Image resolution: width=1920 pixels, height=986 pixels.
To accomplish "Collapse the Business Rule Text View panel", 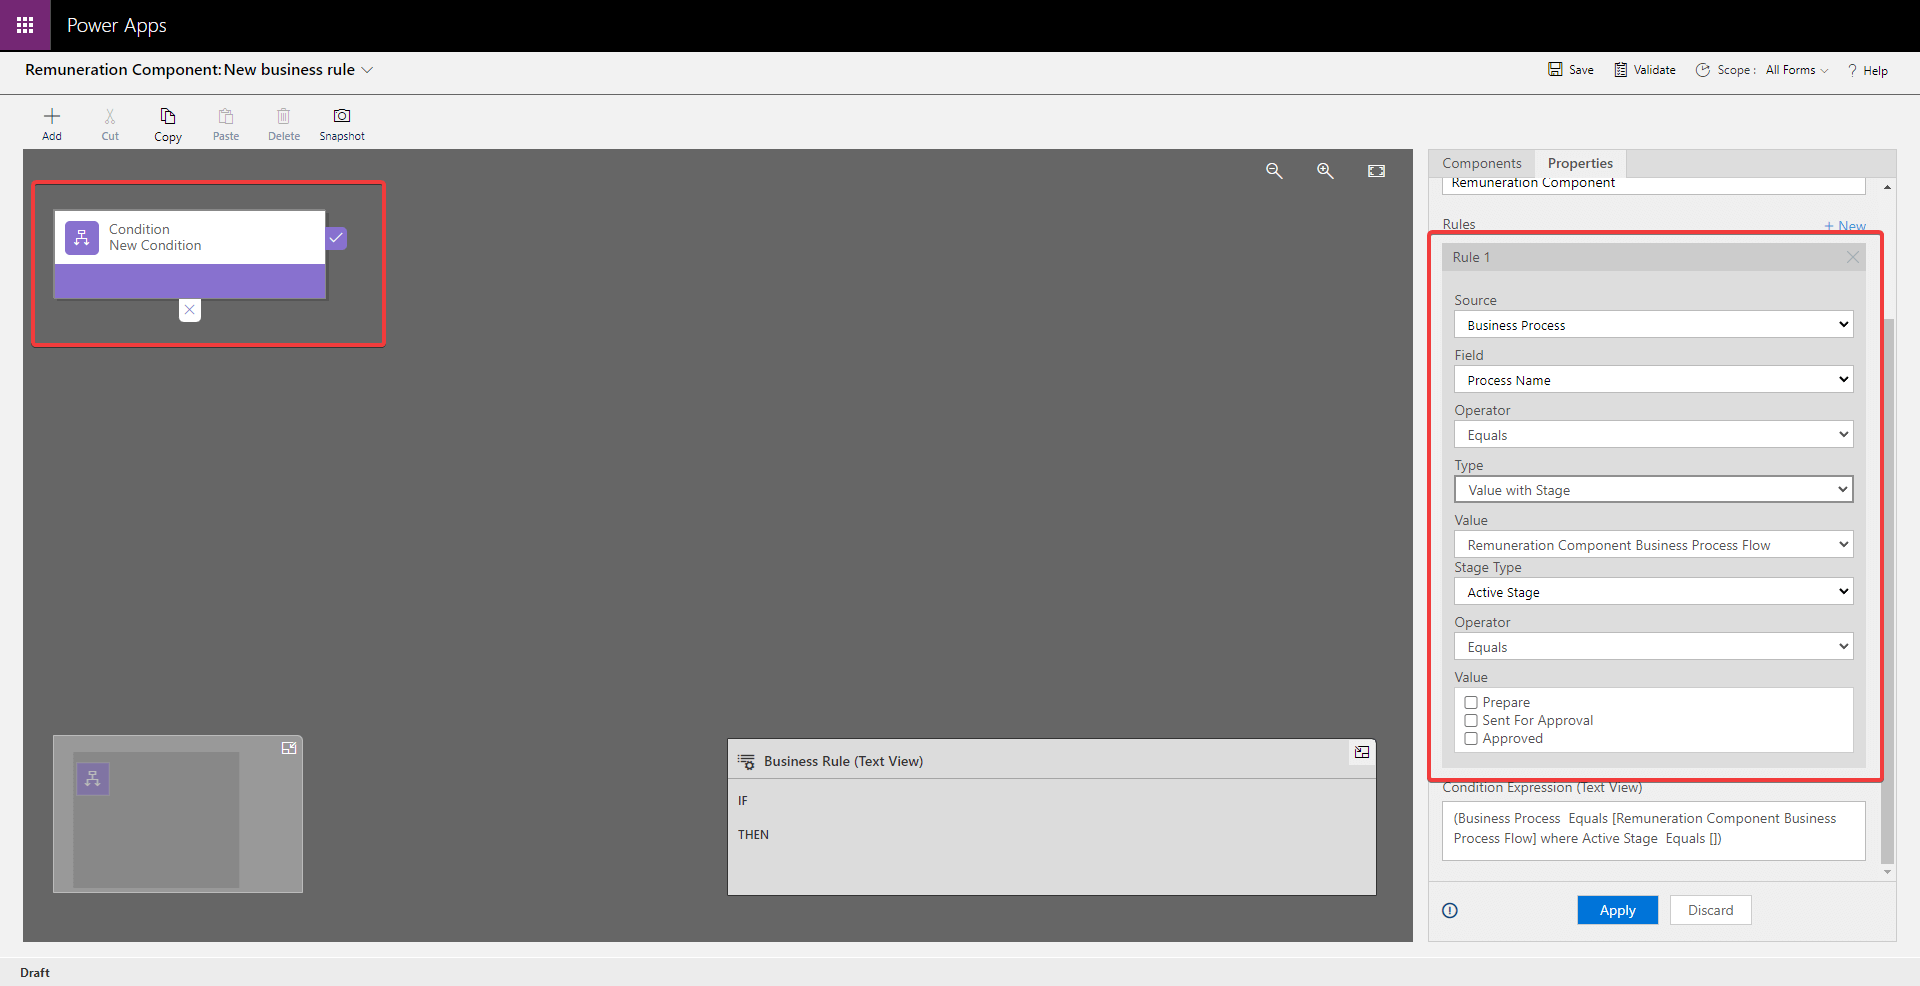I will click(x=1362, y=752).
